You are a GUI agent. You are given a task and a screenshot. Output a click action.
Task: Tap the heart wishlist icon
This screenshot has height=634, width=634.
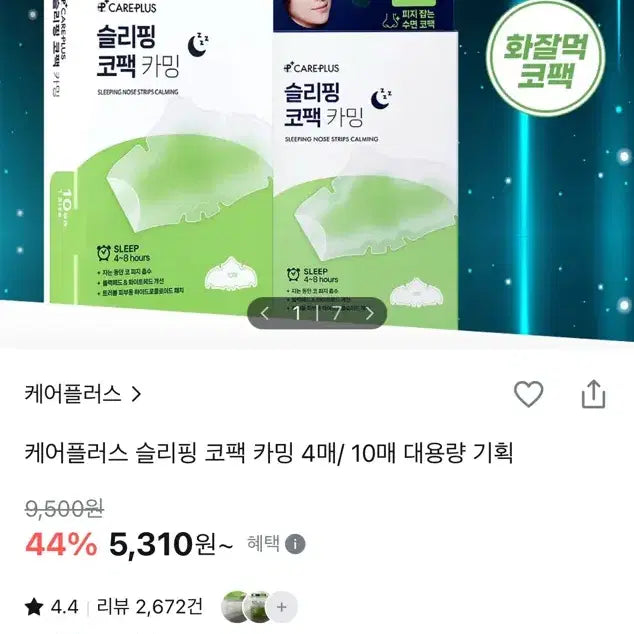coord(528,394)
